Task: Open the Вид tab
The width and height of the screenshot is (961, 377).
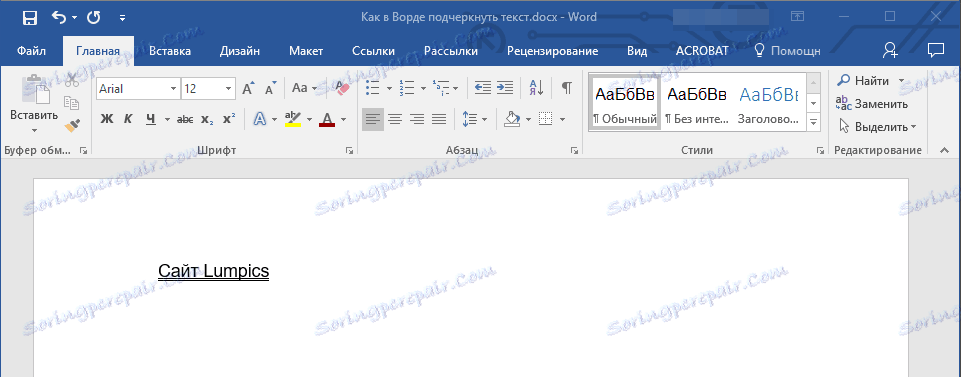Action: (x=637, y=51)
